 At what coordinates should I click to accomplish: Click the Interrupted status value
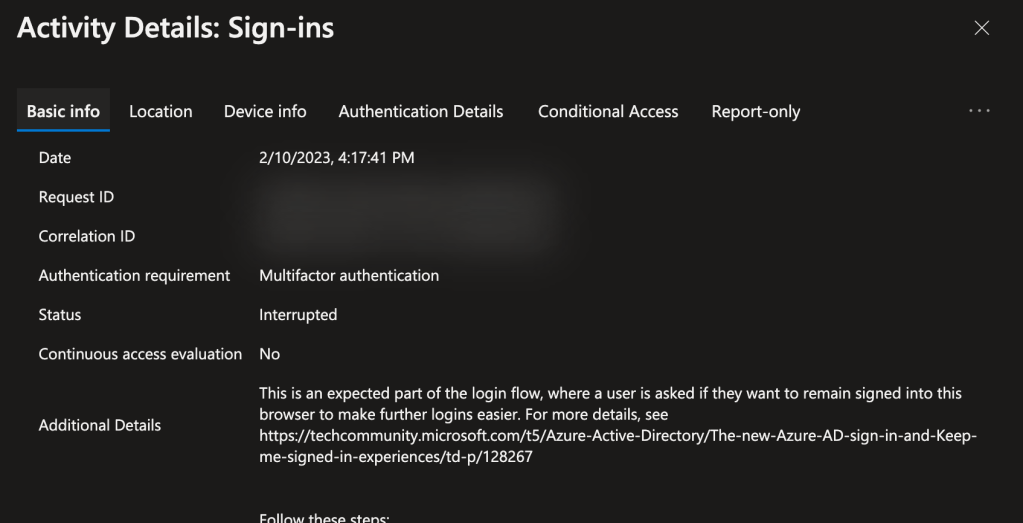tap(298, 314)
